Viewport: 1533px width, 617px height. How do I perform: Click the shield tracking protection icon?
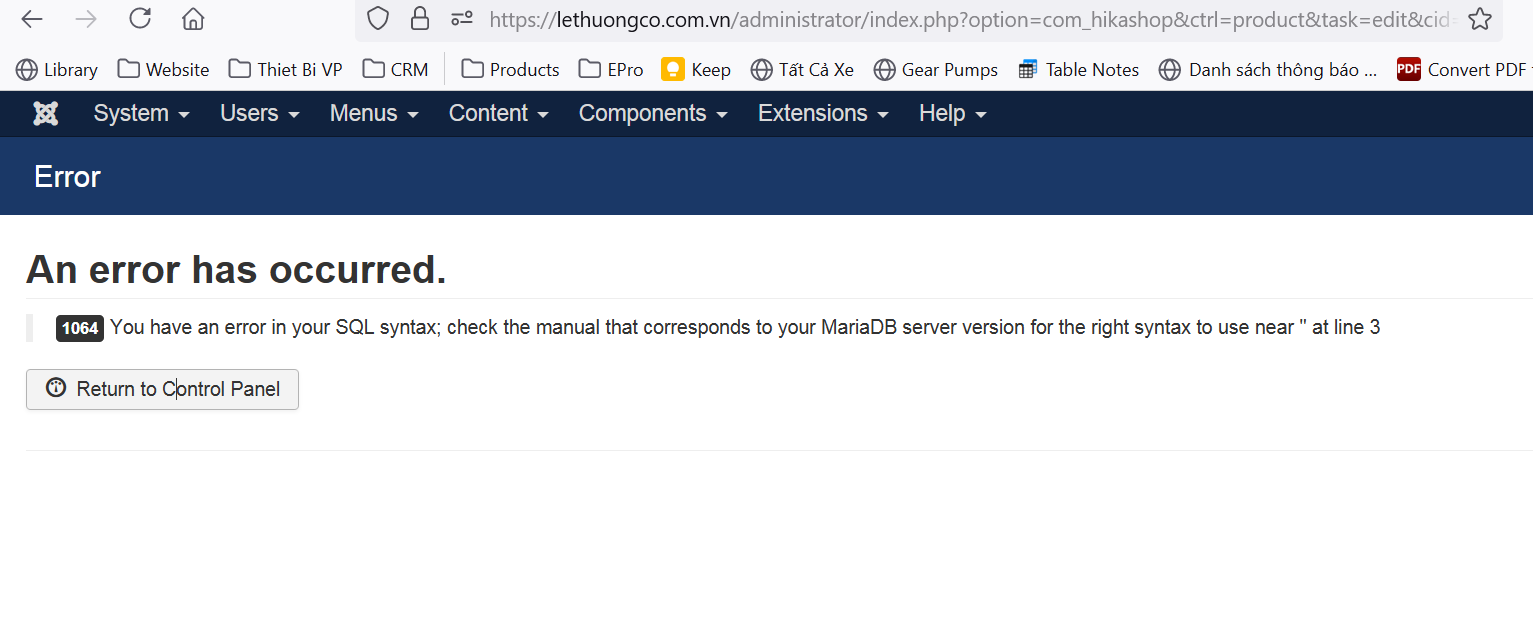tap(377, 18)
